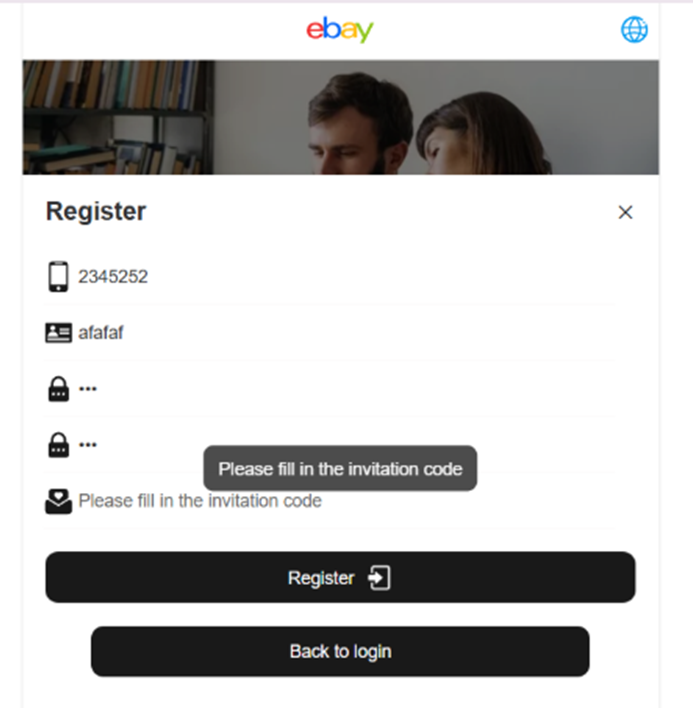Click the mobile phone icon
Screen dimensions: 693x708
pyautogui.click(x=58, y=276)
